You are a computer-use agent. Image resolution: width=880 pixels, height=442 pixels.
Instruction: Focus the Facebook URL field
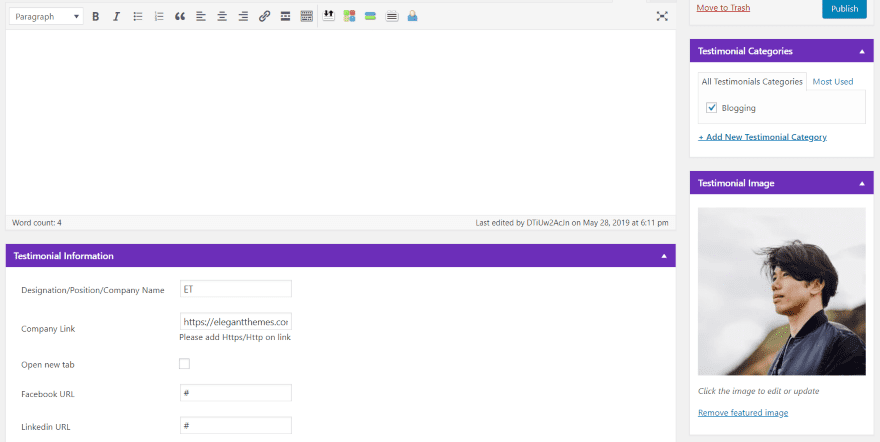click(236, 393)
